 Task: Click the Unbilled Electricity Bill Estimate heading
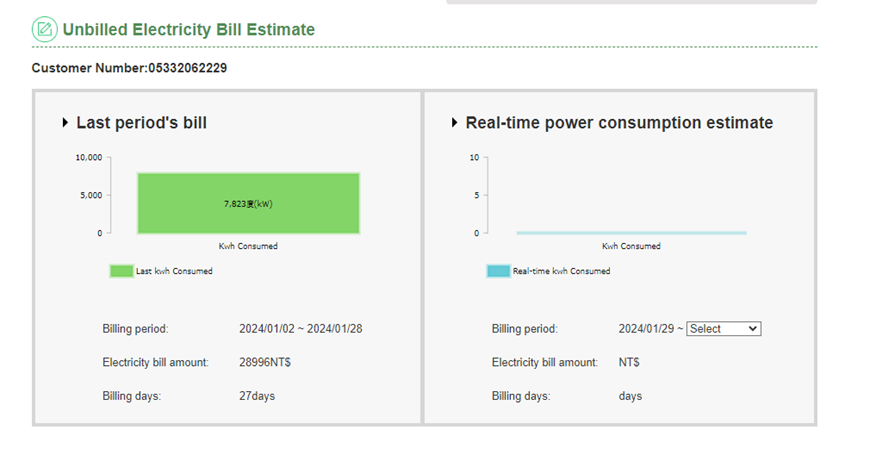tap(188, 30)
